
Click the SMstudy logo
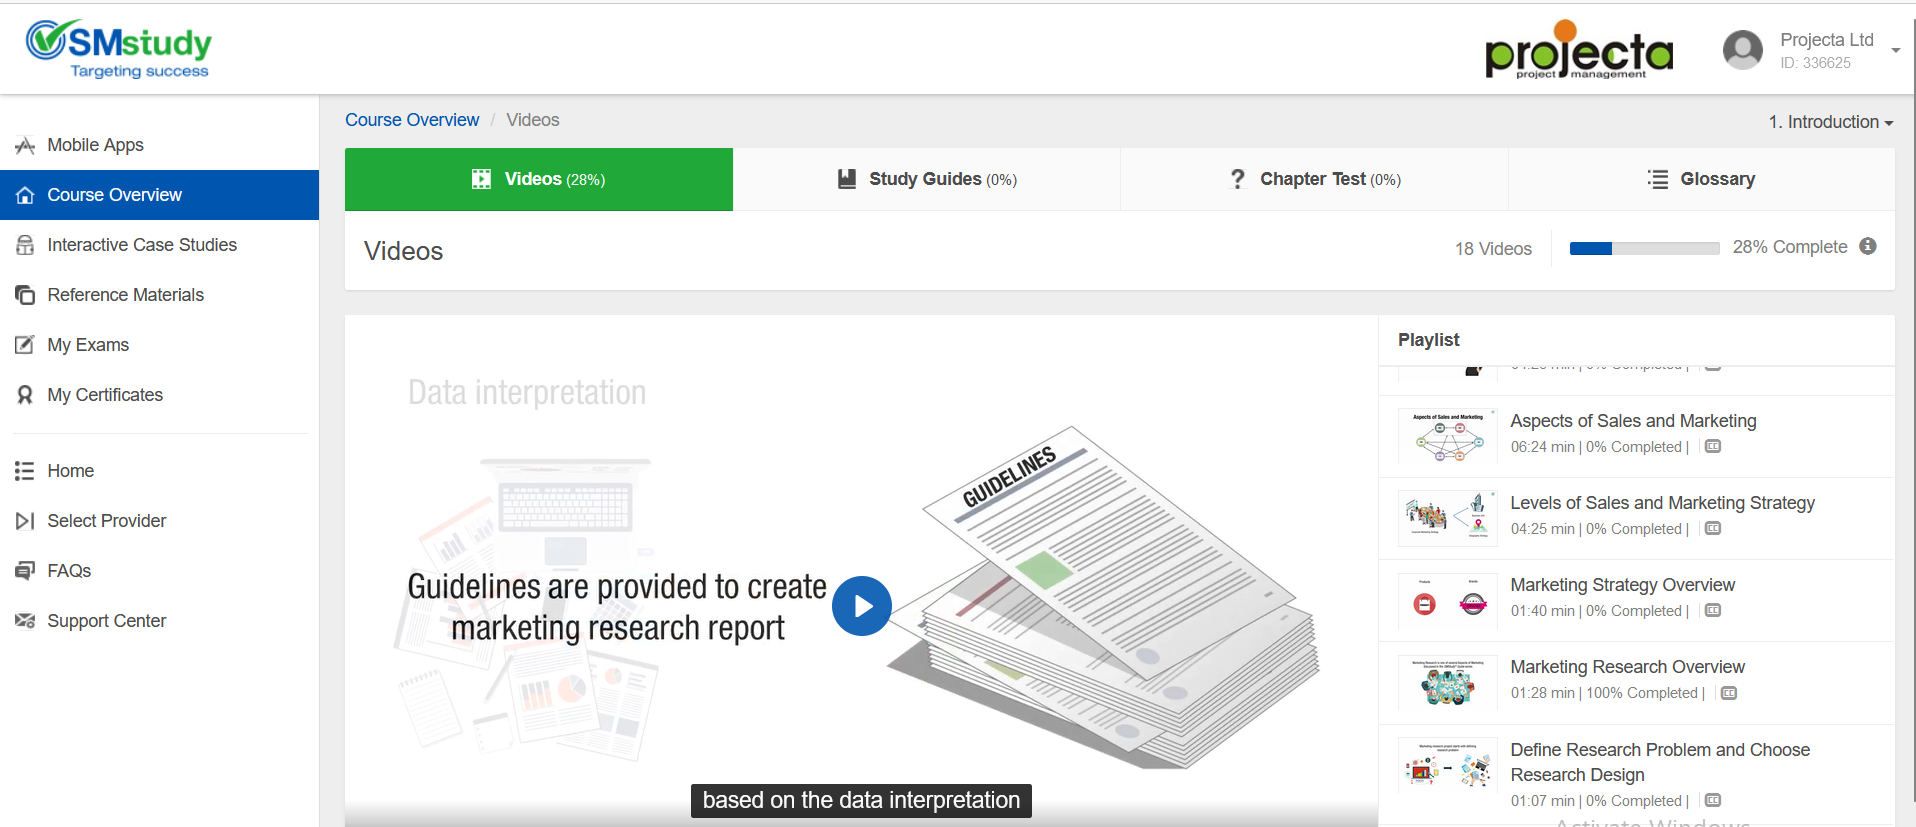[119, 49]
